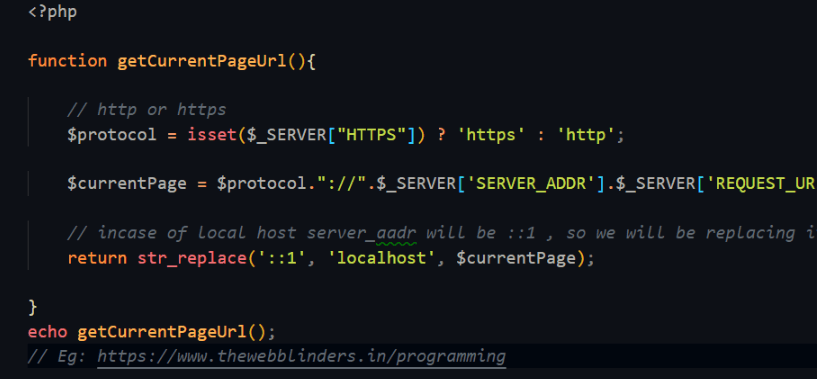Click the '$protocol' variable being assigned
This screenshot has height=379, width=817.
(112, 135)
